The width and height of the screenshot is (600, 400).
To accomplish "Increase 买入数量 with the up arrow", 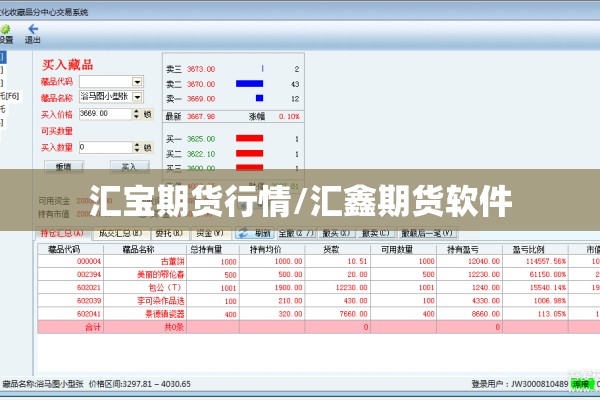I will (x=137, y=145).
